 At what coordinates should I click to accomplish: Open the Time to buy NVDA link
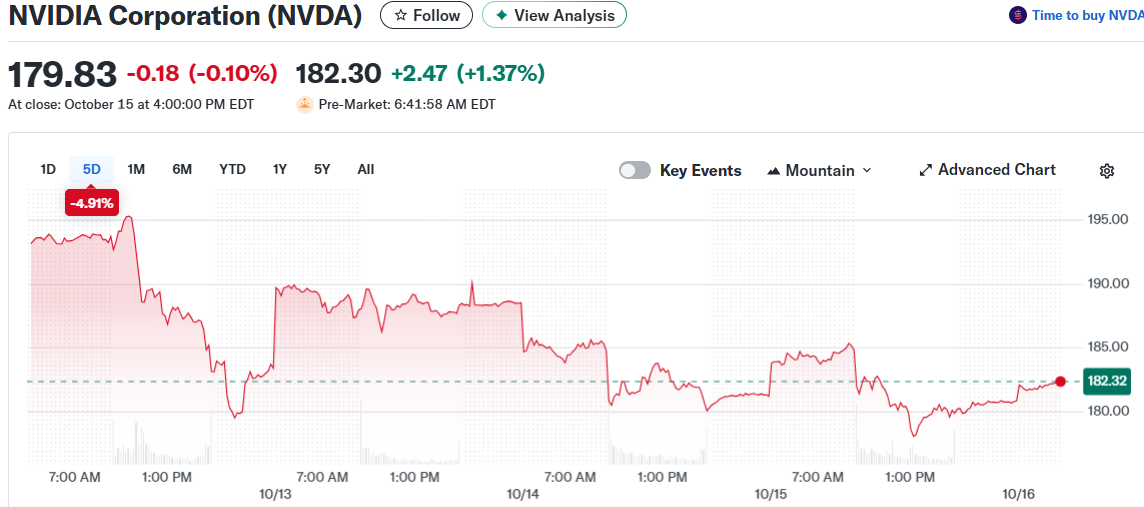point(1087,15)
